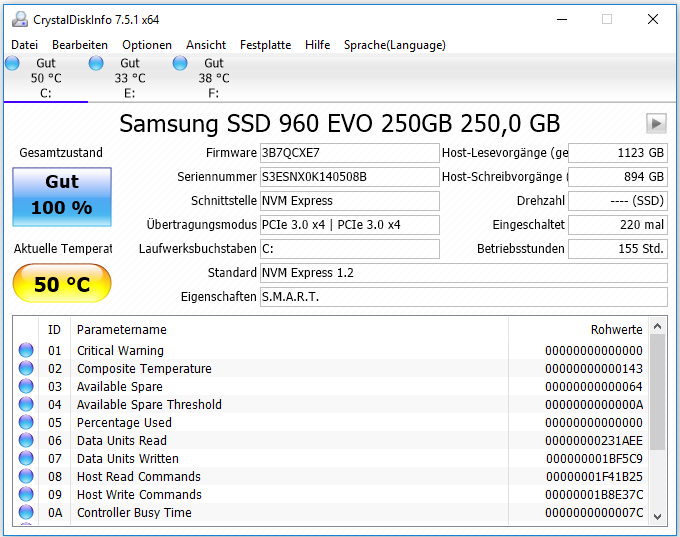Open the Sprache(Language) menu
This screenshot has width=680, height=537.
(395, 45)
